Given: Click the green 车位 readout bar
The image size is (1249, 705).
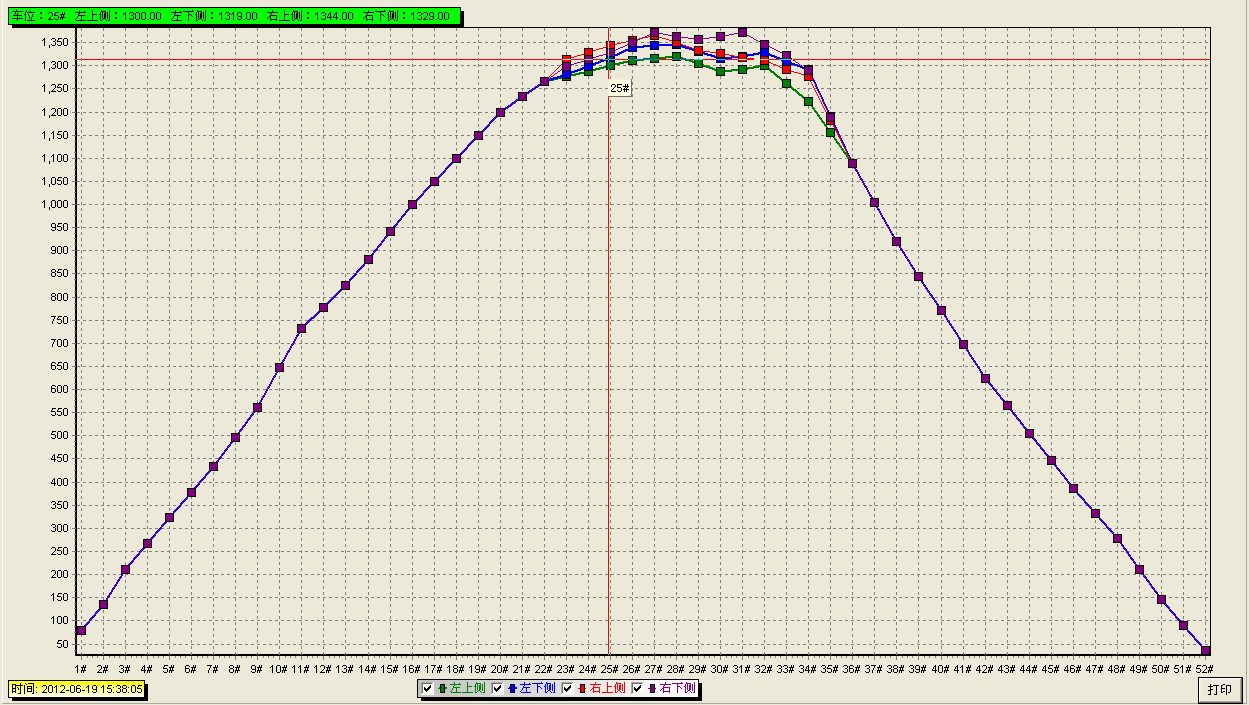Looking at the screenshot, I should [236, 17].
